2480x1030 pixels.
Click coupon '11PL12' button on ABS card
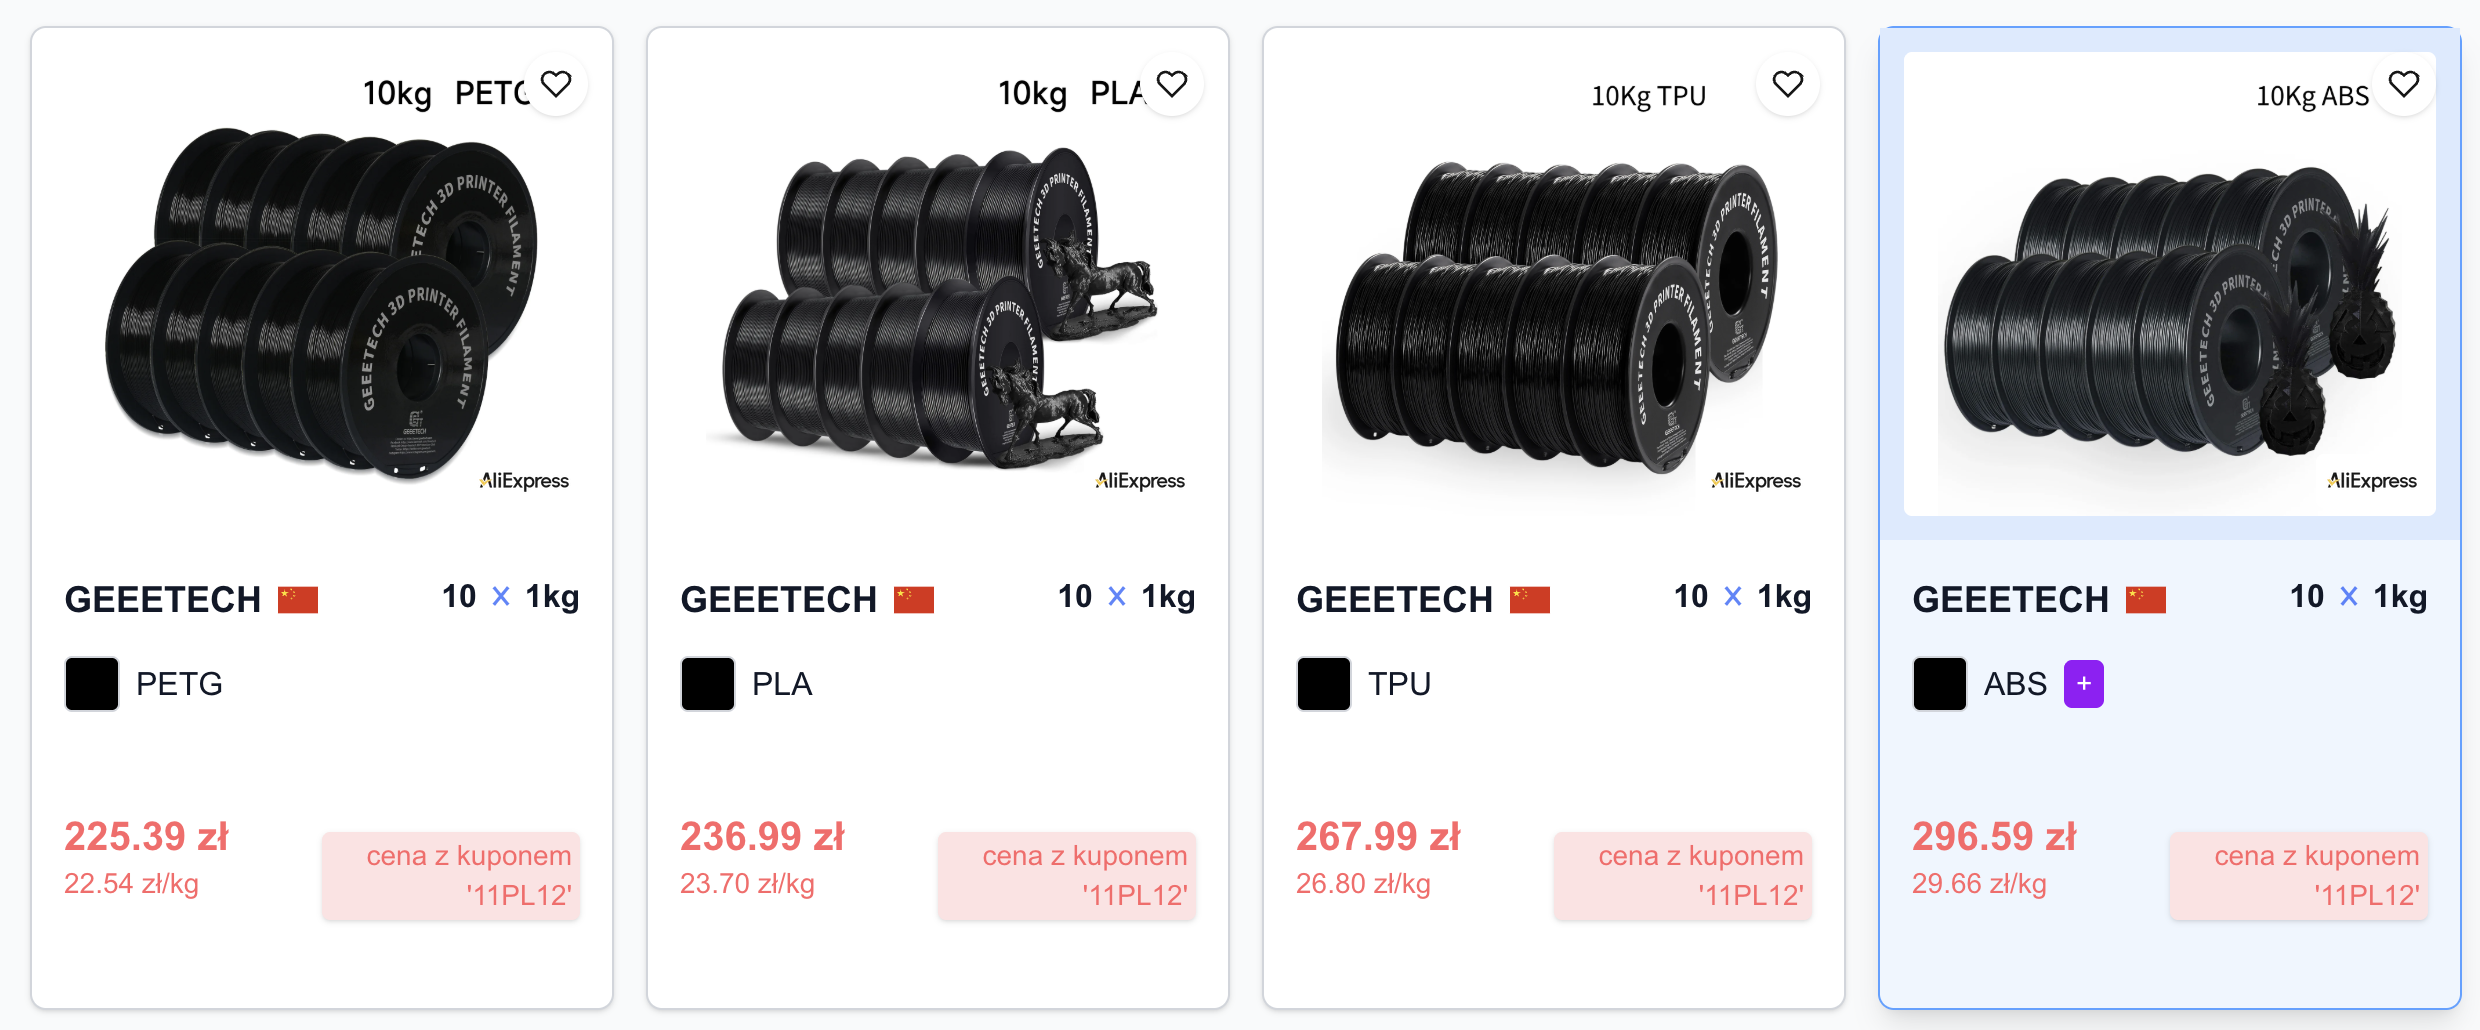pyautogui.click(x=2299, y=875)
